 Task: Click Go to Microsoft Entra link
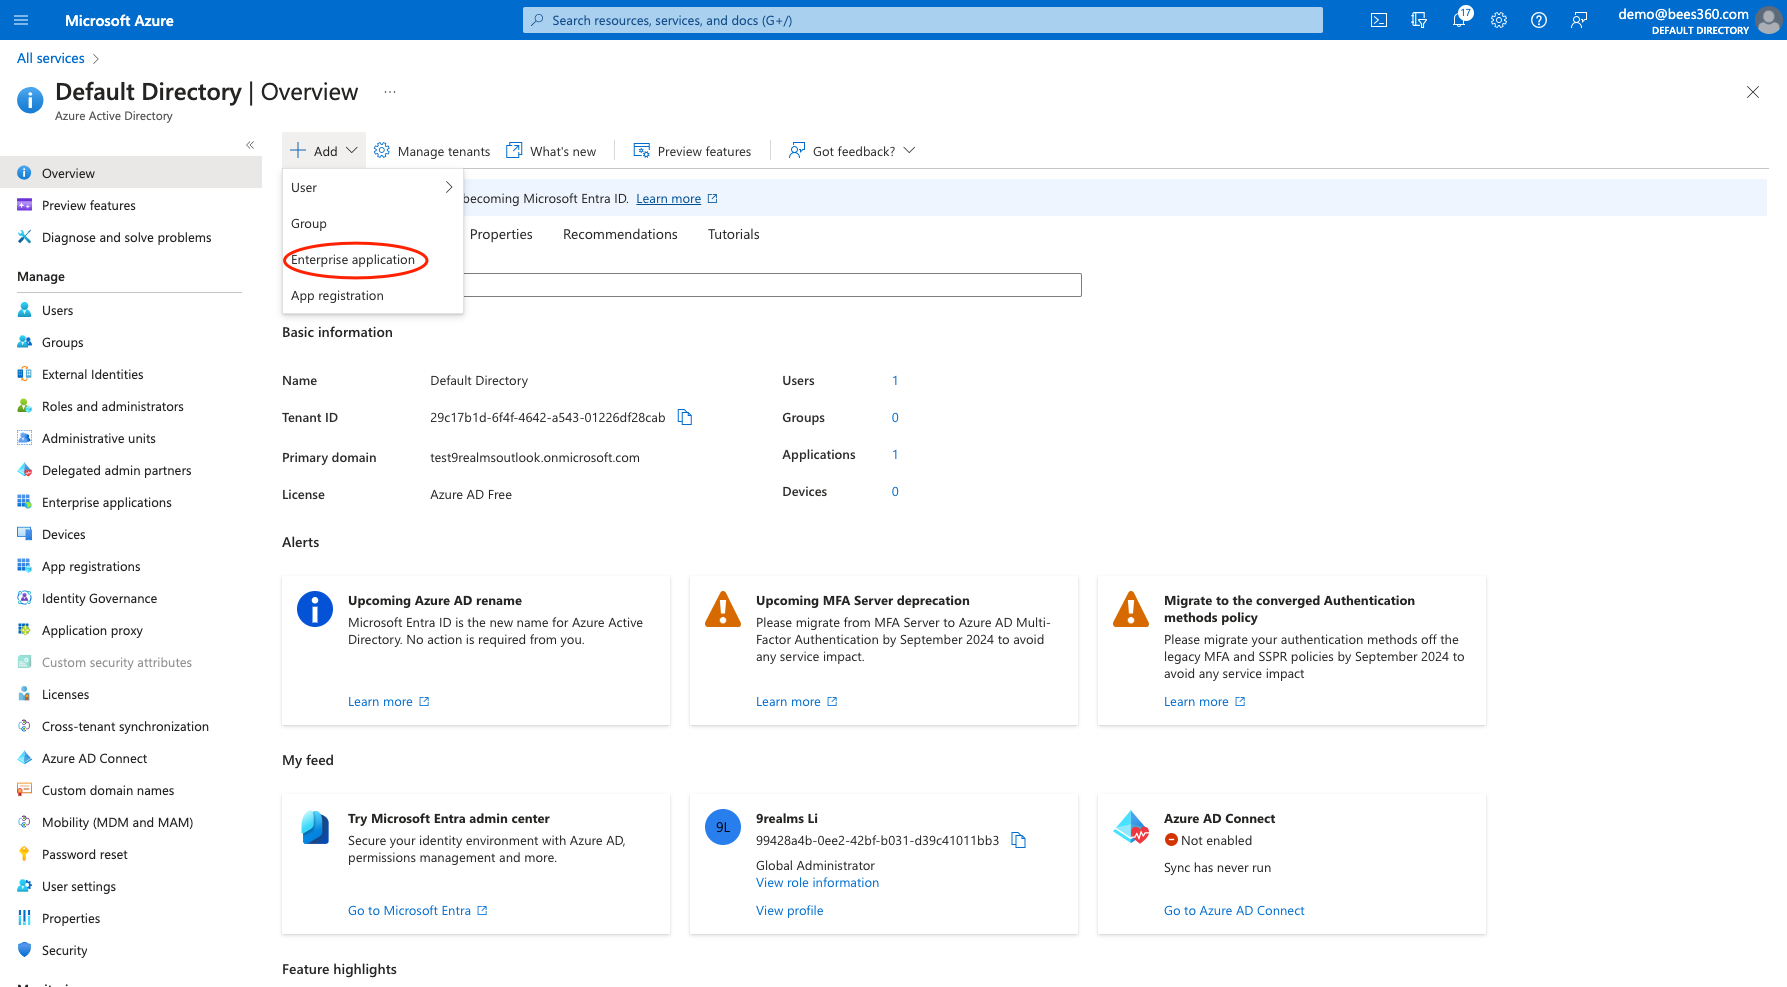pyautogui.click(x=409, y=910)
